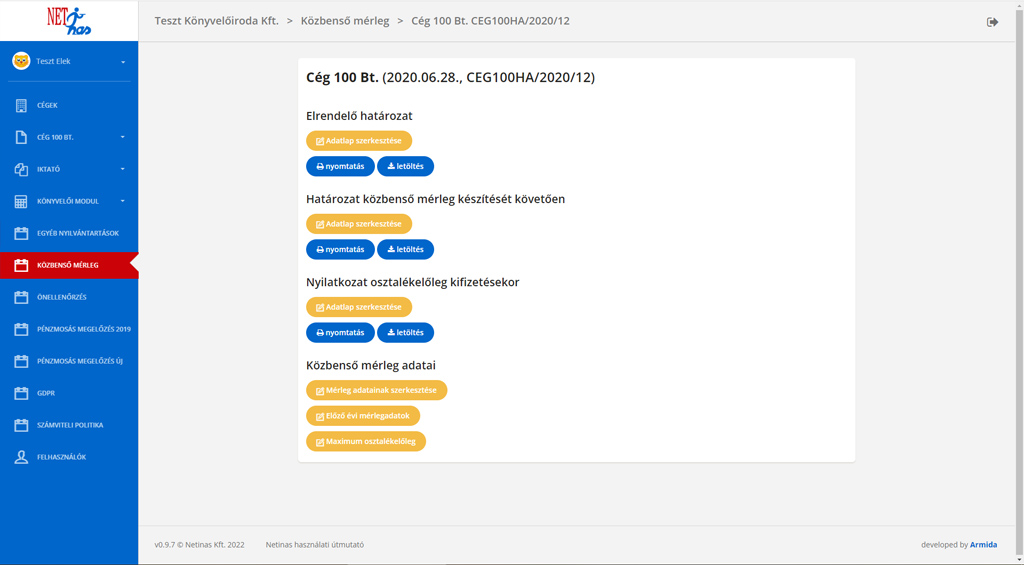Click the logout icon in top right
The height and width of the screenshot is (565, 1024).
point(992,21)
